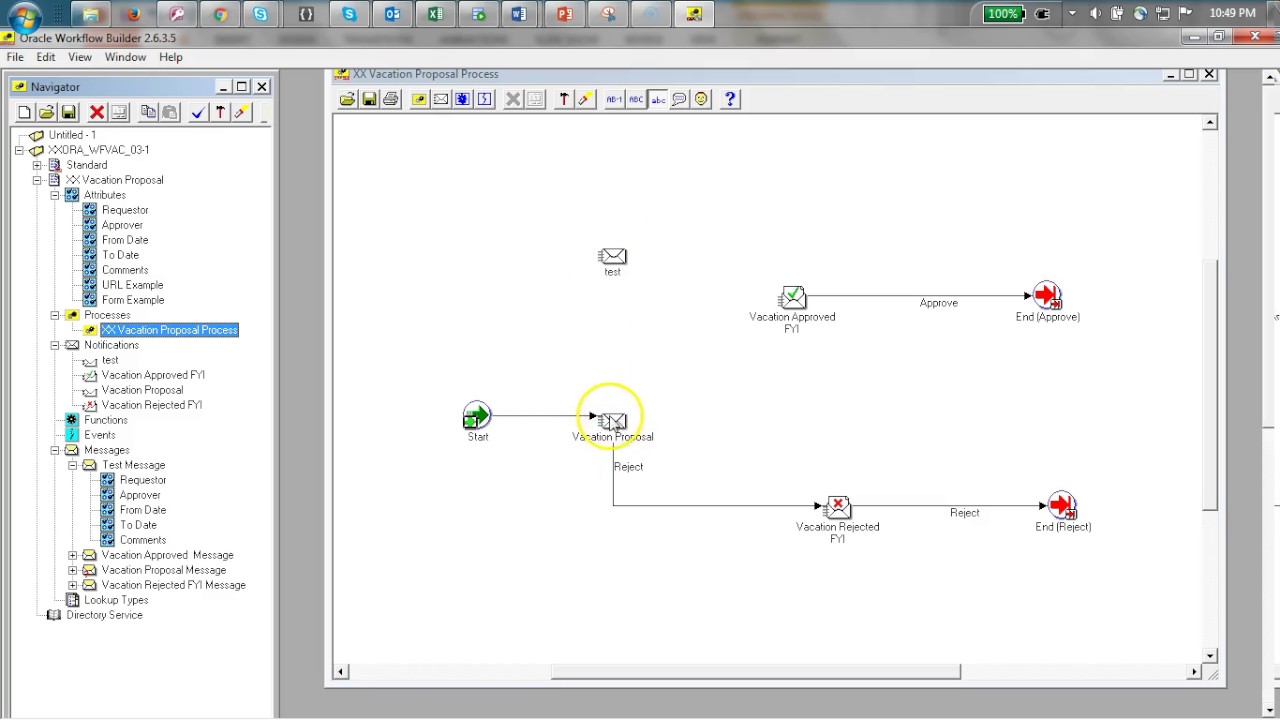Expand the Vacation Approved Message node

tap(73, 555)
